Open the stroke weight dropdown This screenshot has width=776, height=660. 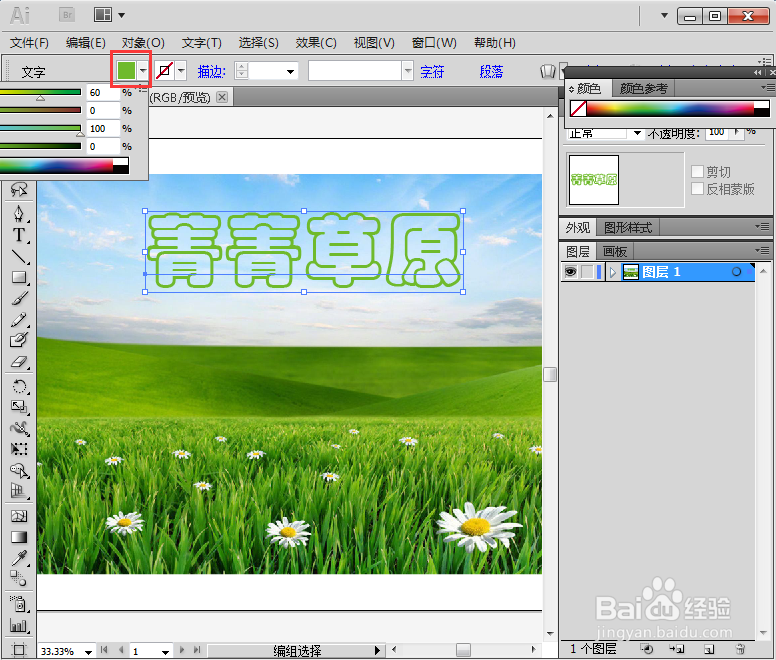[291, 72]
